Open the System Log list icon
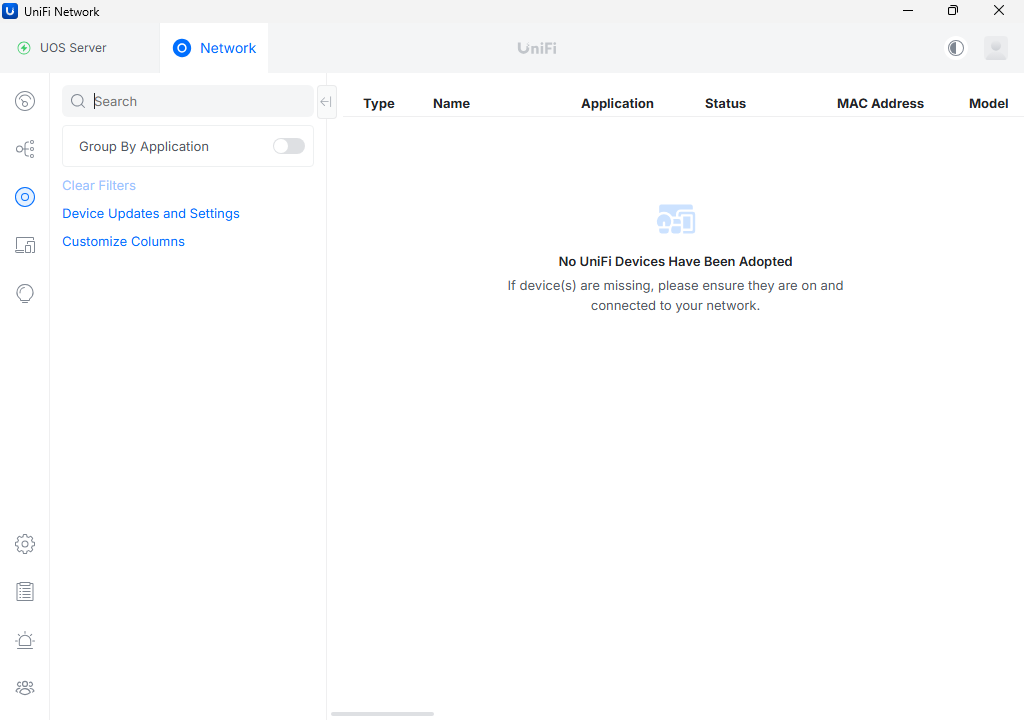The width and height of the screenshot is (1024, 720). [x=25, y=592]
